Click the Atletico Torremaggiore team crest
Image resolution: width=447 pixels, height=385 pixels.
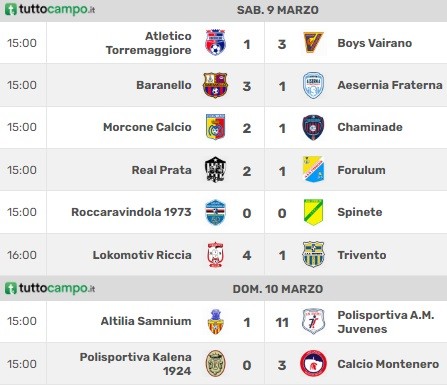215,43
